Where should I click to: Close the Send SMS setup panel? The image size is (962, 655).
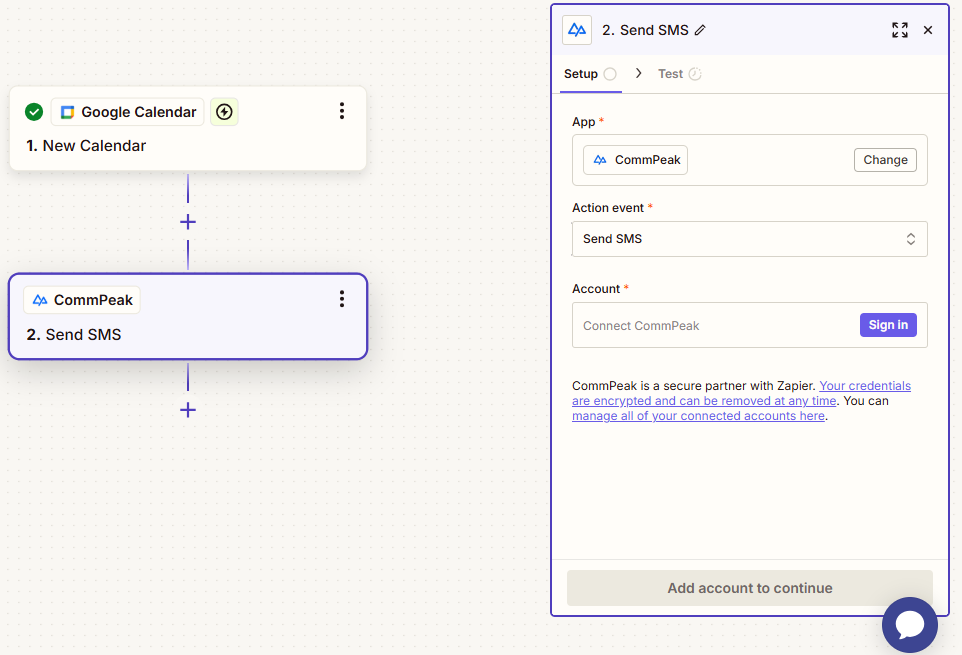[928, 30]
